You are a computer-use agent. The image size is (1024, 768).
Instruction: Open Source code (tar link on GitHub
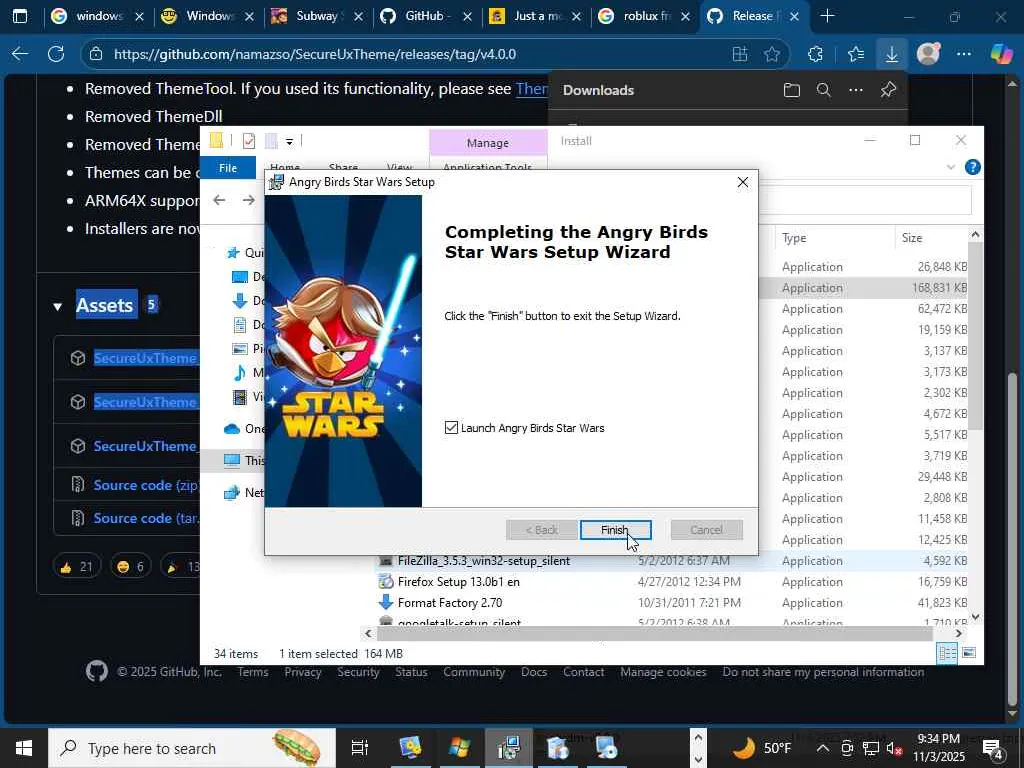pos(146,519)
